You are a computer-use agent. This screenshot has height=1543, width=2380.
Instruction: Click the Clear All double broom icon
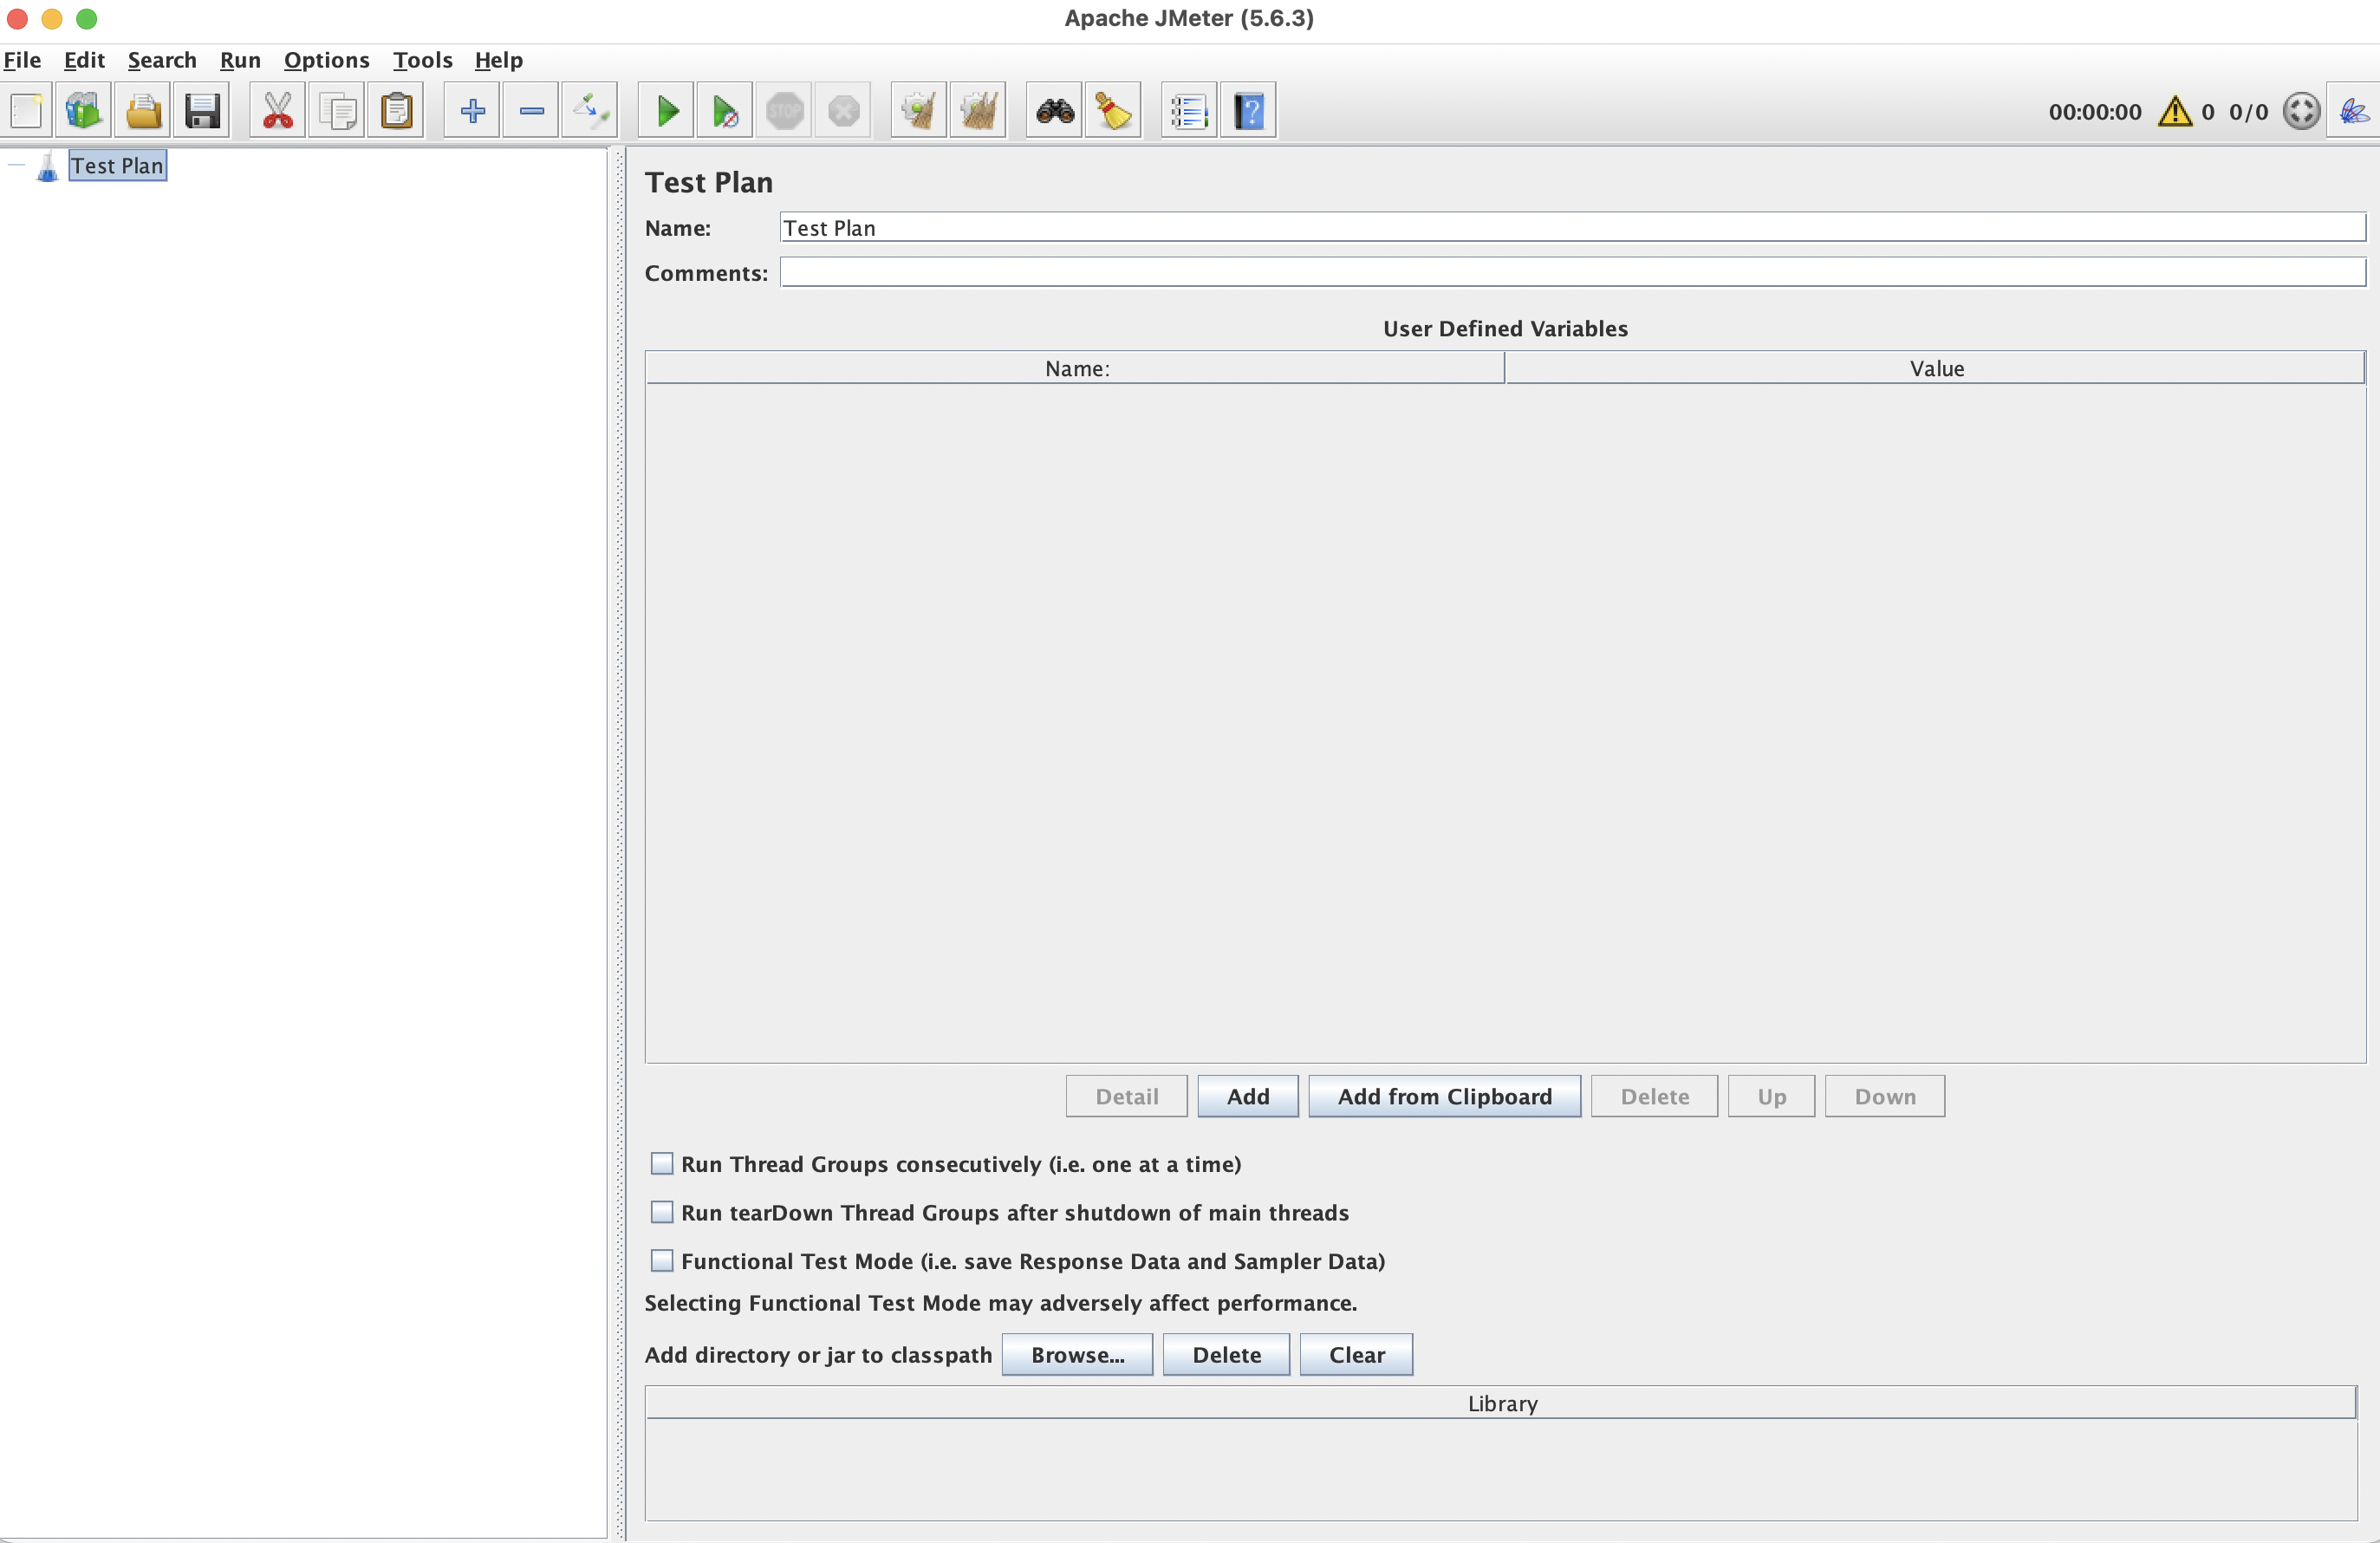(978, 111)
